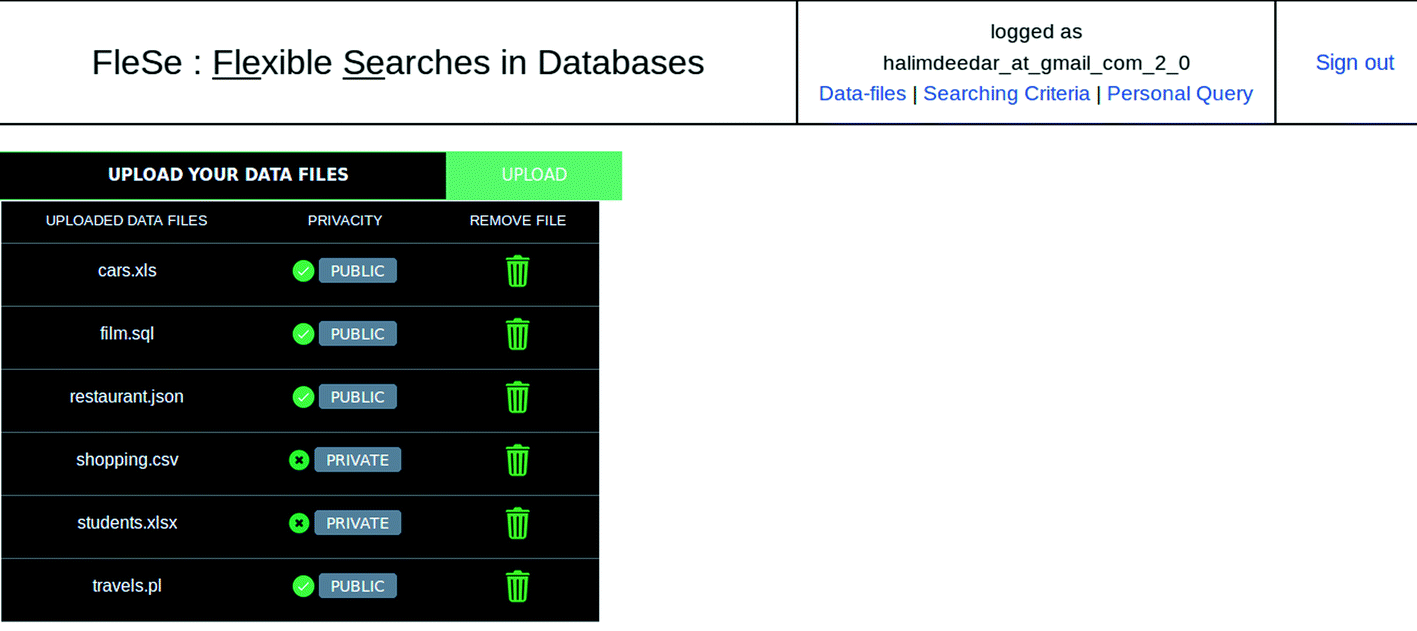
Task: Remove film.sql with its trash icon
Action: [517, 334]
